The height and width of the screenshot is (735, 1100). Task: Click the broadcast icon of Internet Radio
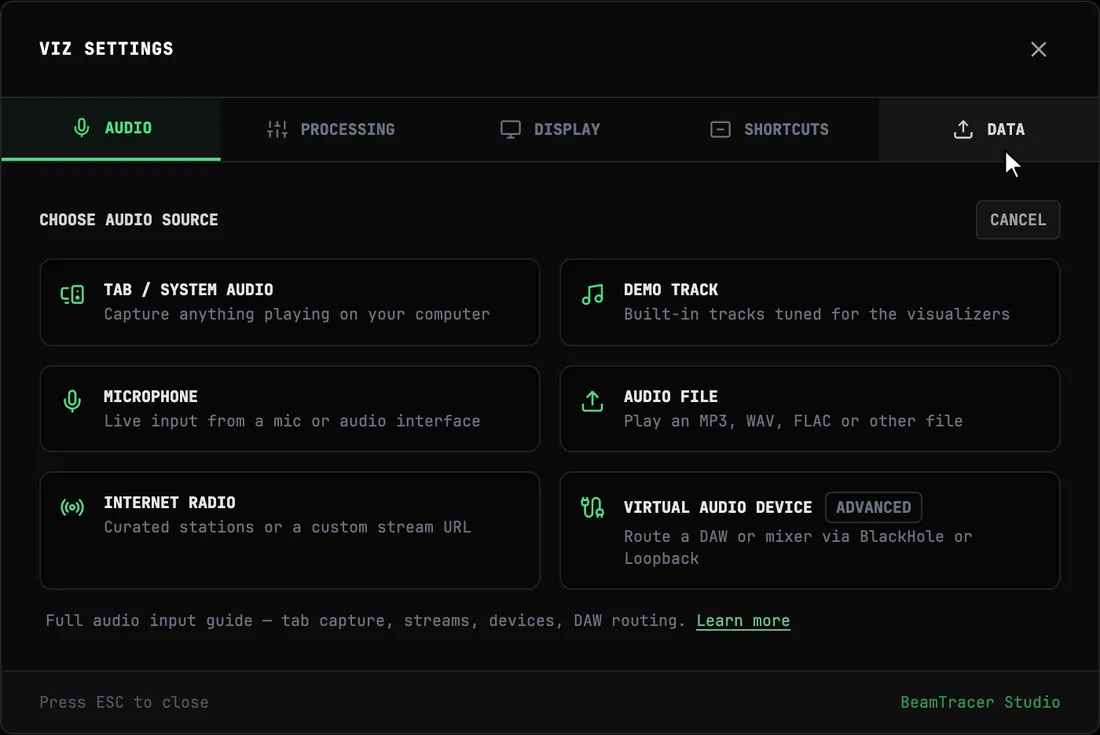pyautogui.click(x=72, y=507)
